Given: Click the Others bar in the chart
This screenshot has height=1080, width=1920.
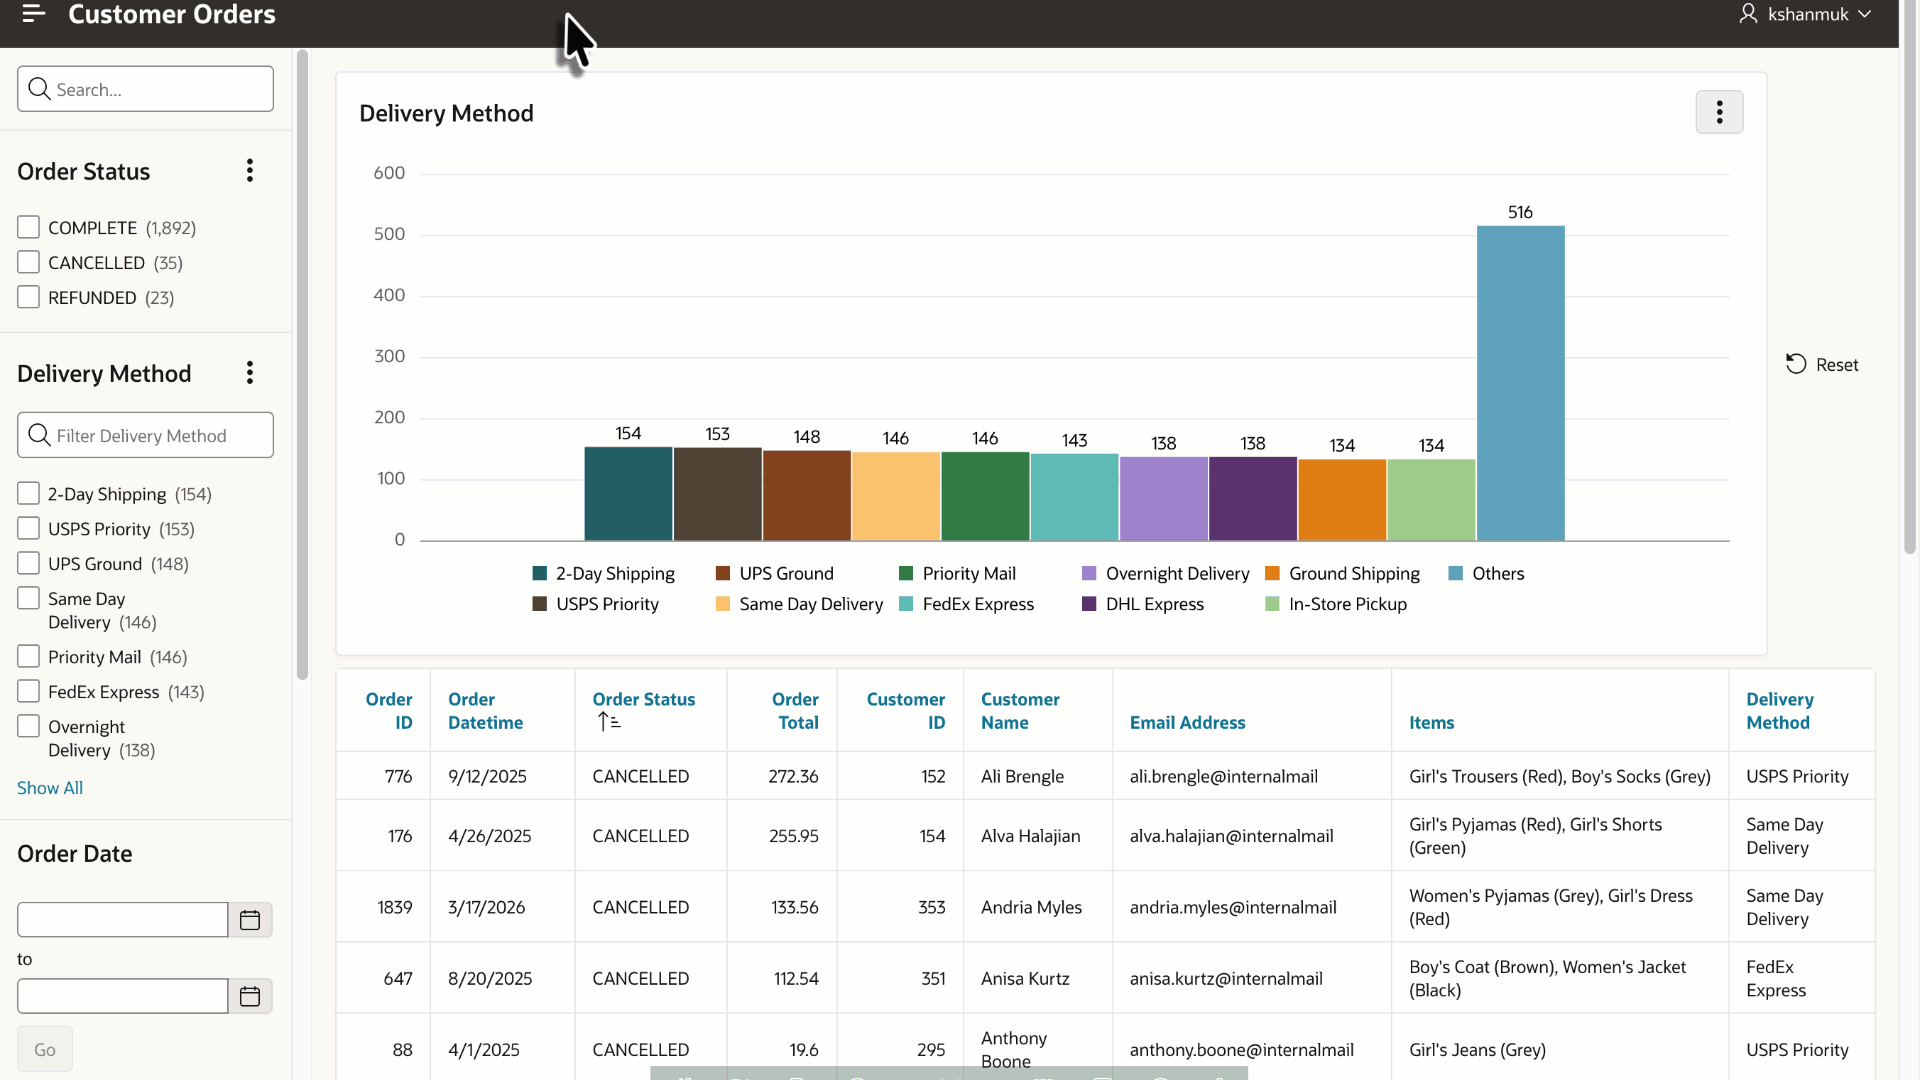Looking at the screenshot, I should pyautogui.click(x=1520, y=383).
